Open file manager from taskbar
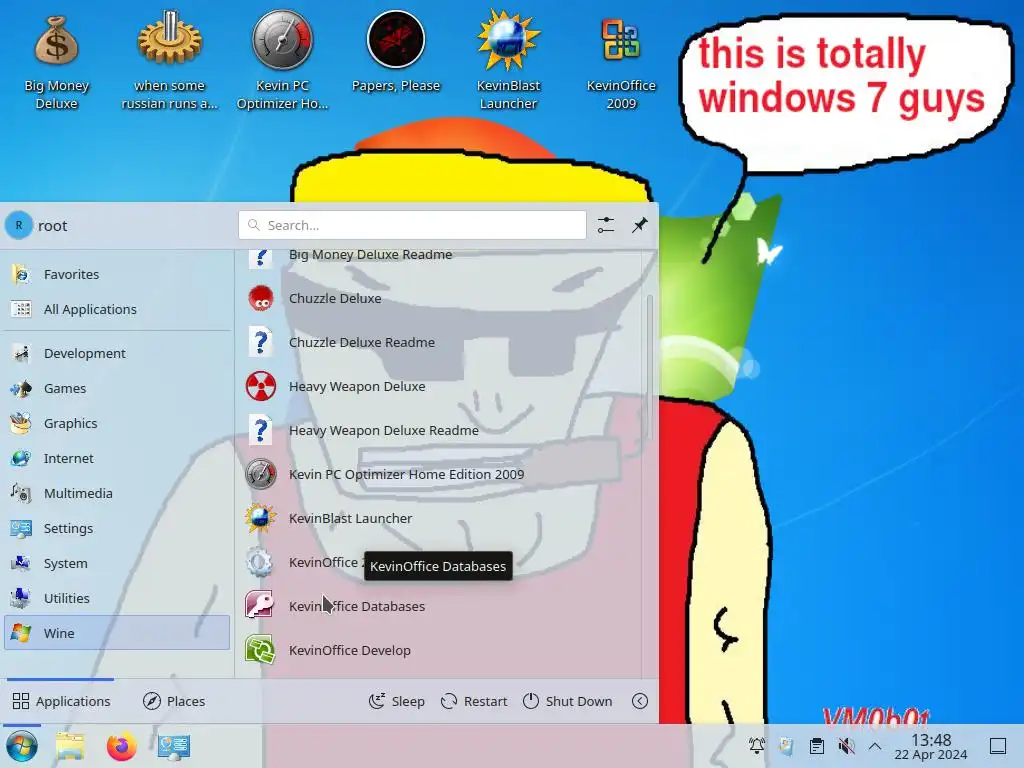 point(70,746)
